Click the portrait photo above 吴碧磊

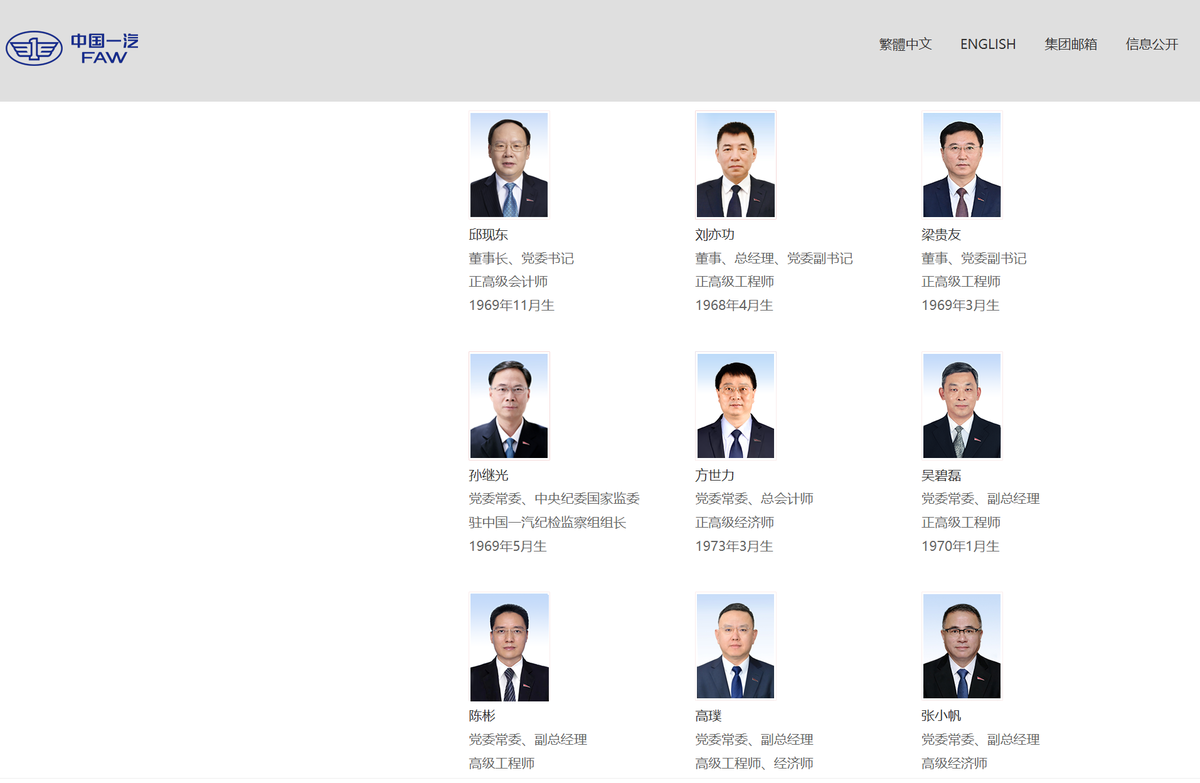[x=961, y=406]
